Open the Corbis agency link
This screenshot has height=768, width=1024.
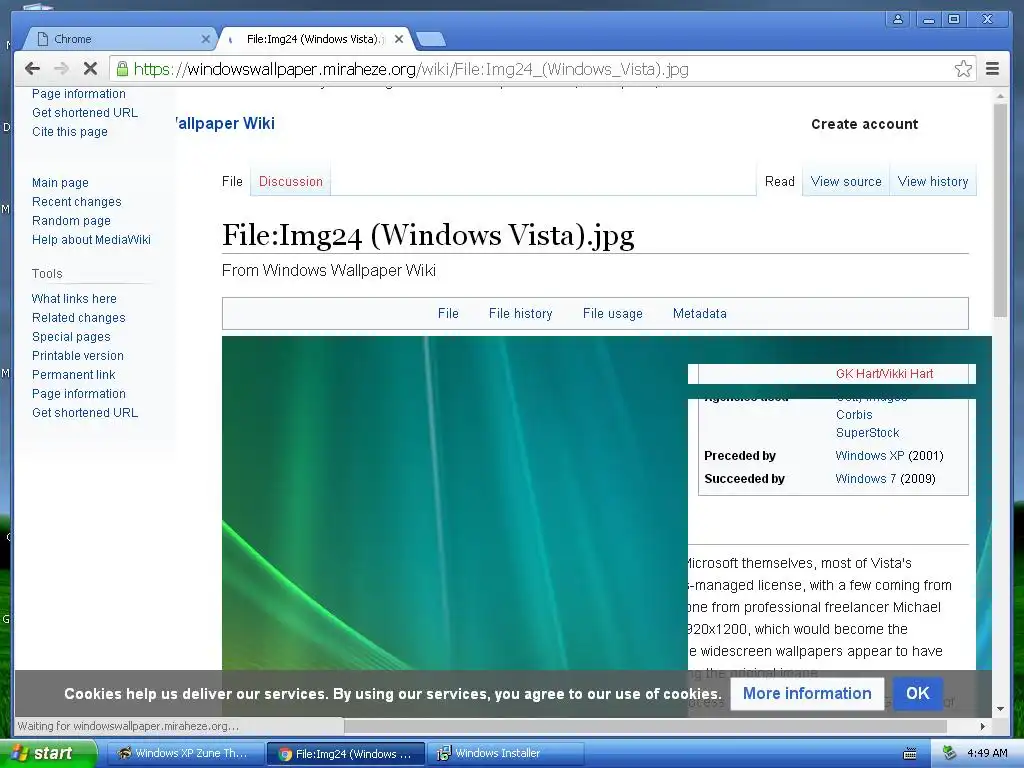point(854,415)
